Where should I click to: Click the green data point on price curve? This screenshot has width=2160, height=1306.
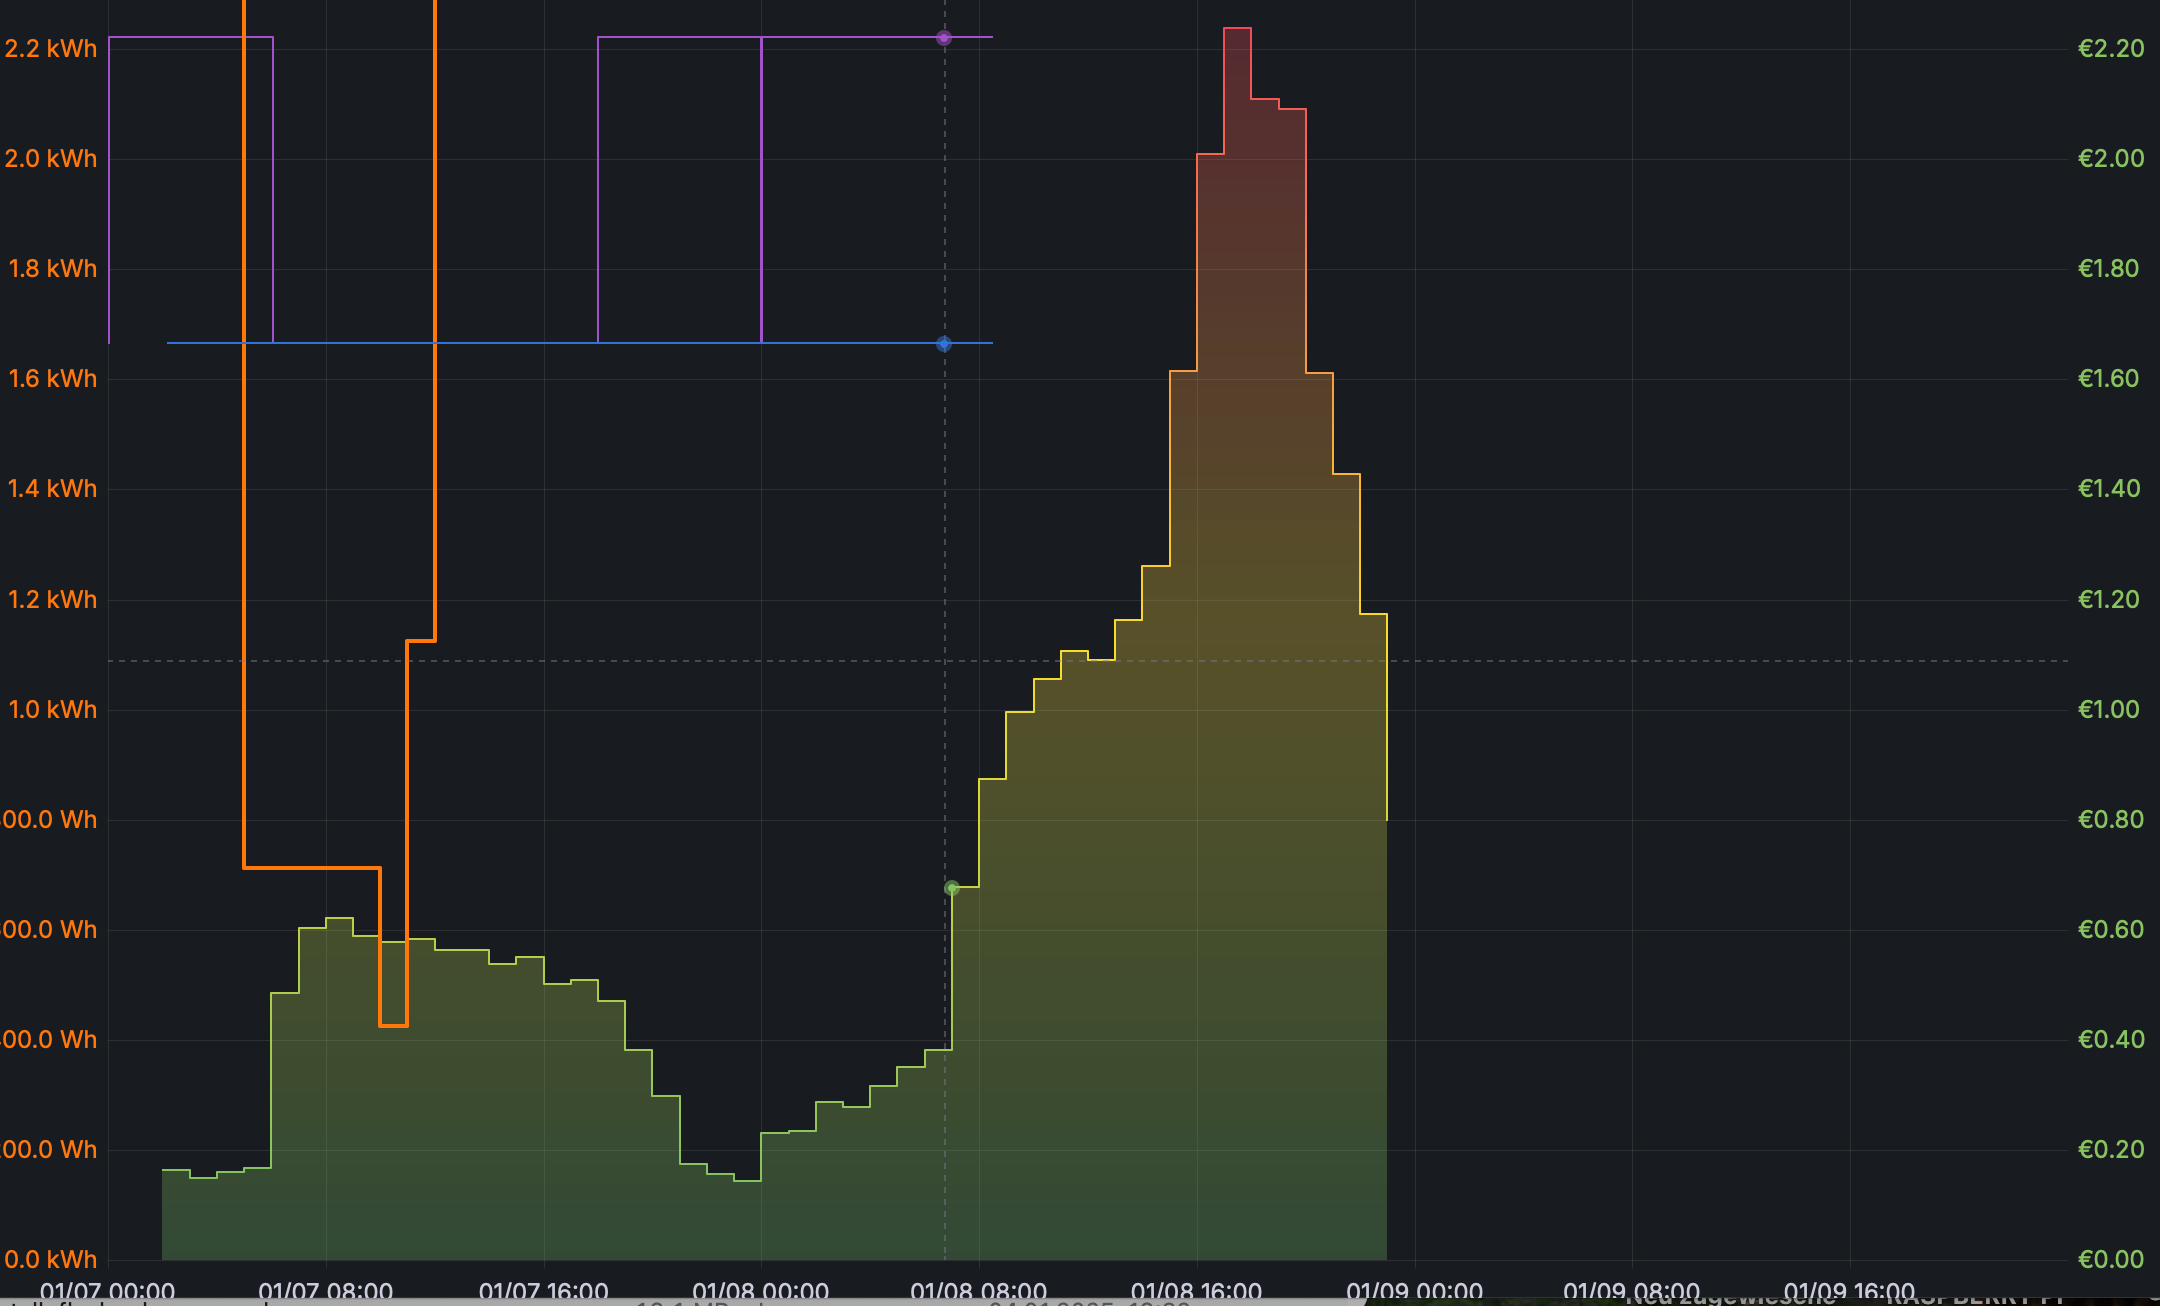point(952,888)
